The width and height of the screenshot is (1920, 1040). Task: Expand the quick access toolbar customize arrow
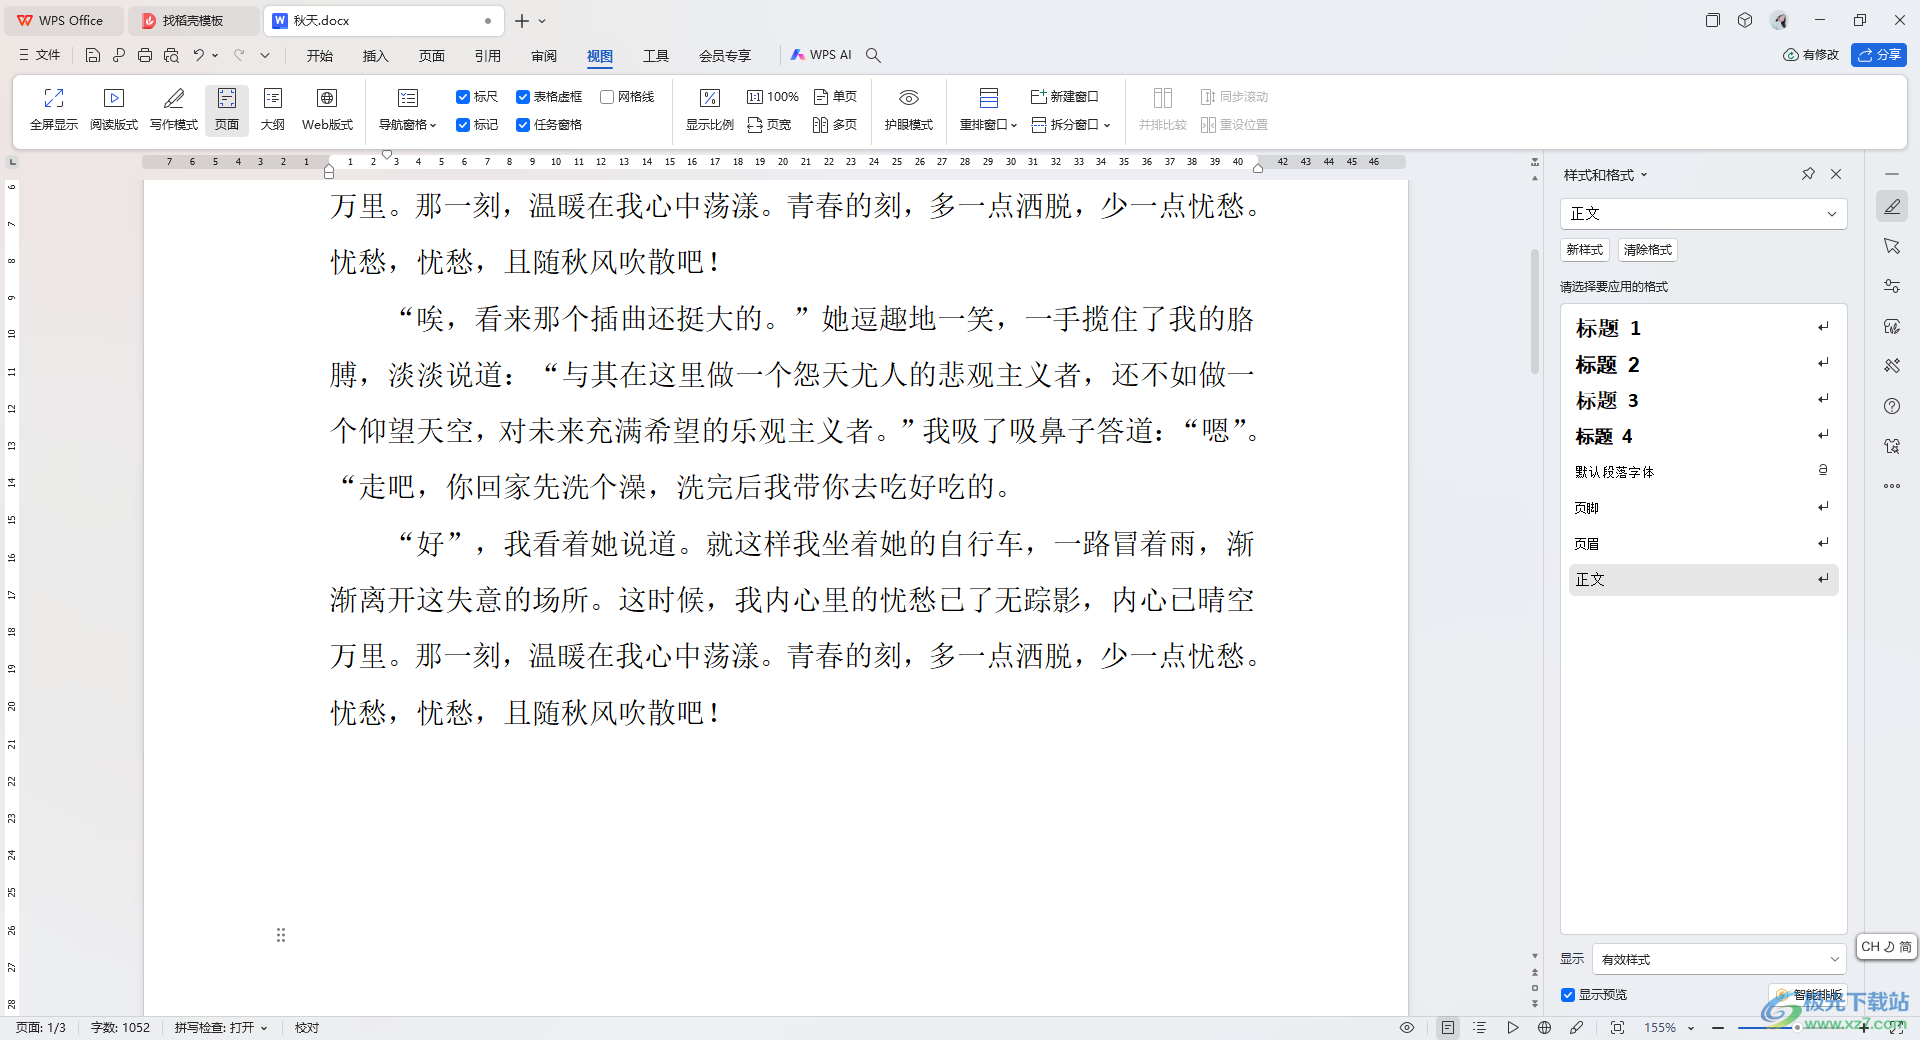[265, 56]
